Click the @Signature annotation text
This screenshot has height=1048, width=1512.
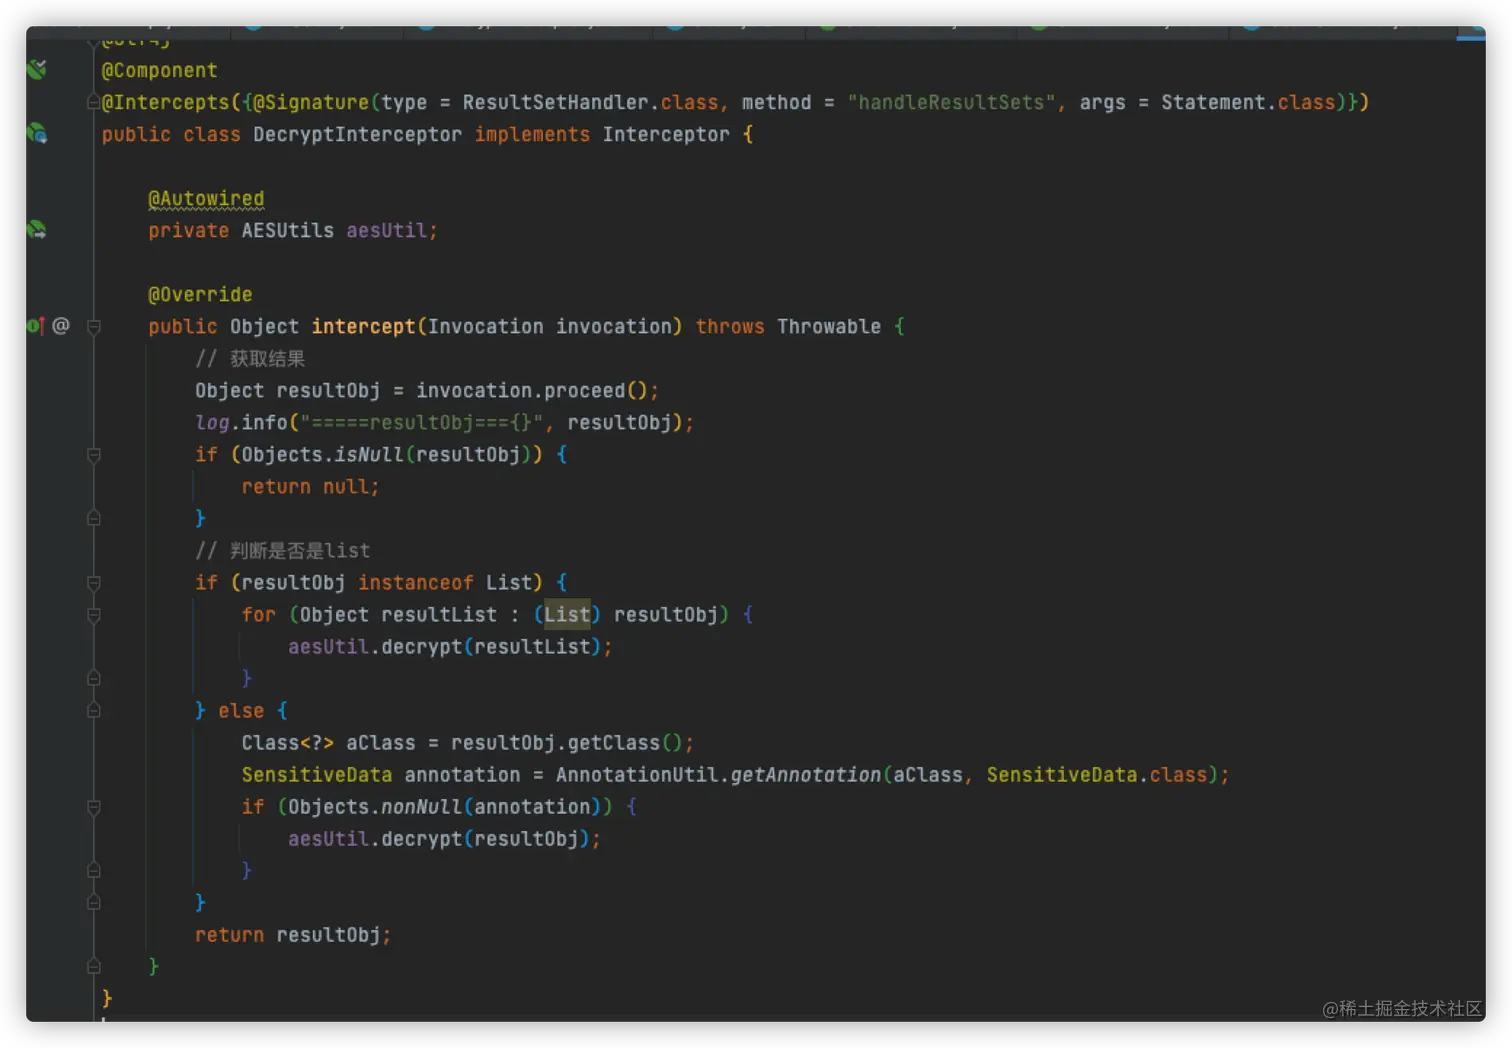pyautogui.click(x=311, y=102)
